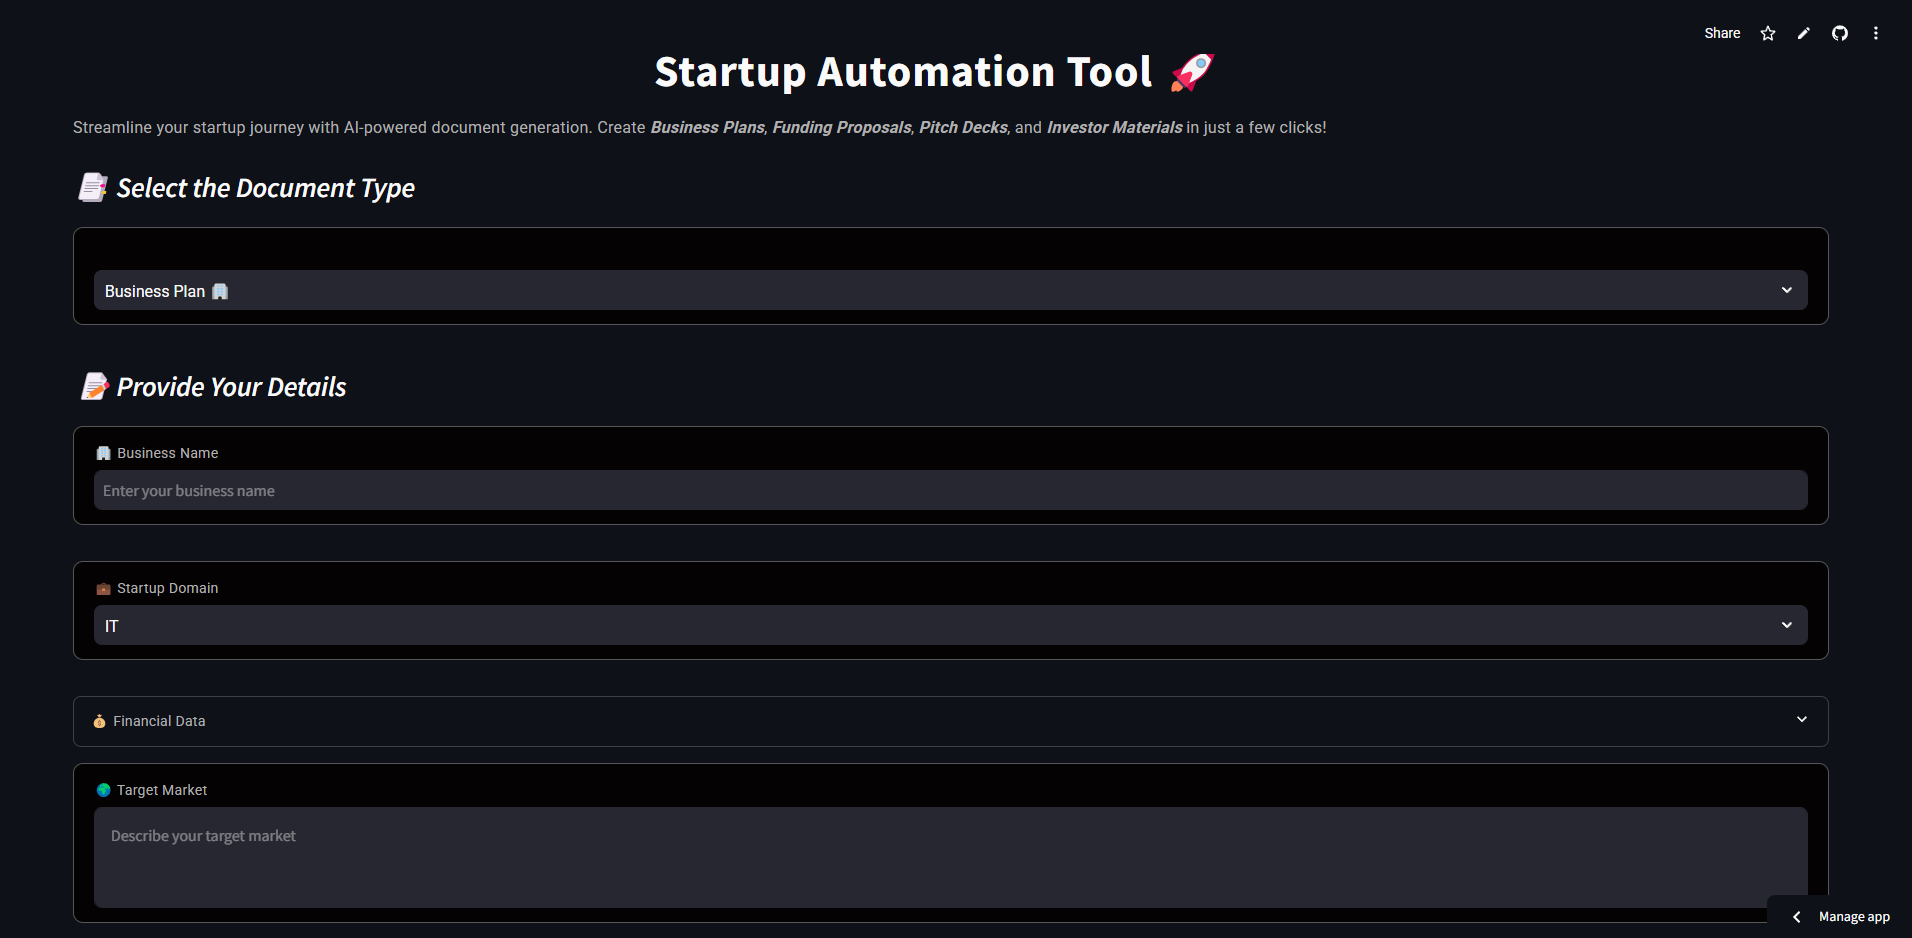
Task: Open the three-dot options menu
Action: (x=1876, y=34)
